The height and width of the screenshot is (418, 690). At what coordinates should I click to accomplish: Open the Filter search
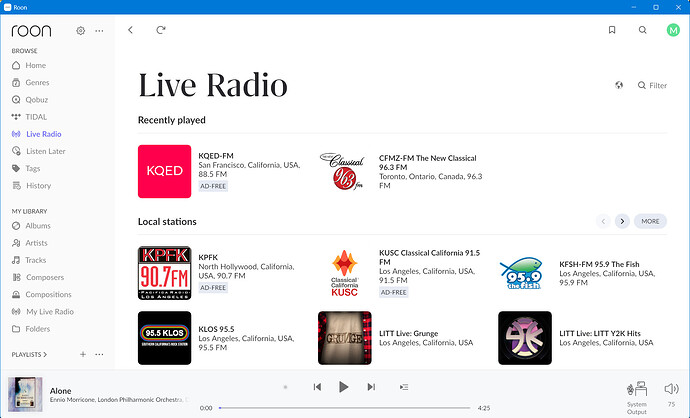652,85
